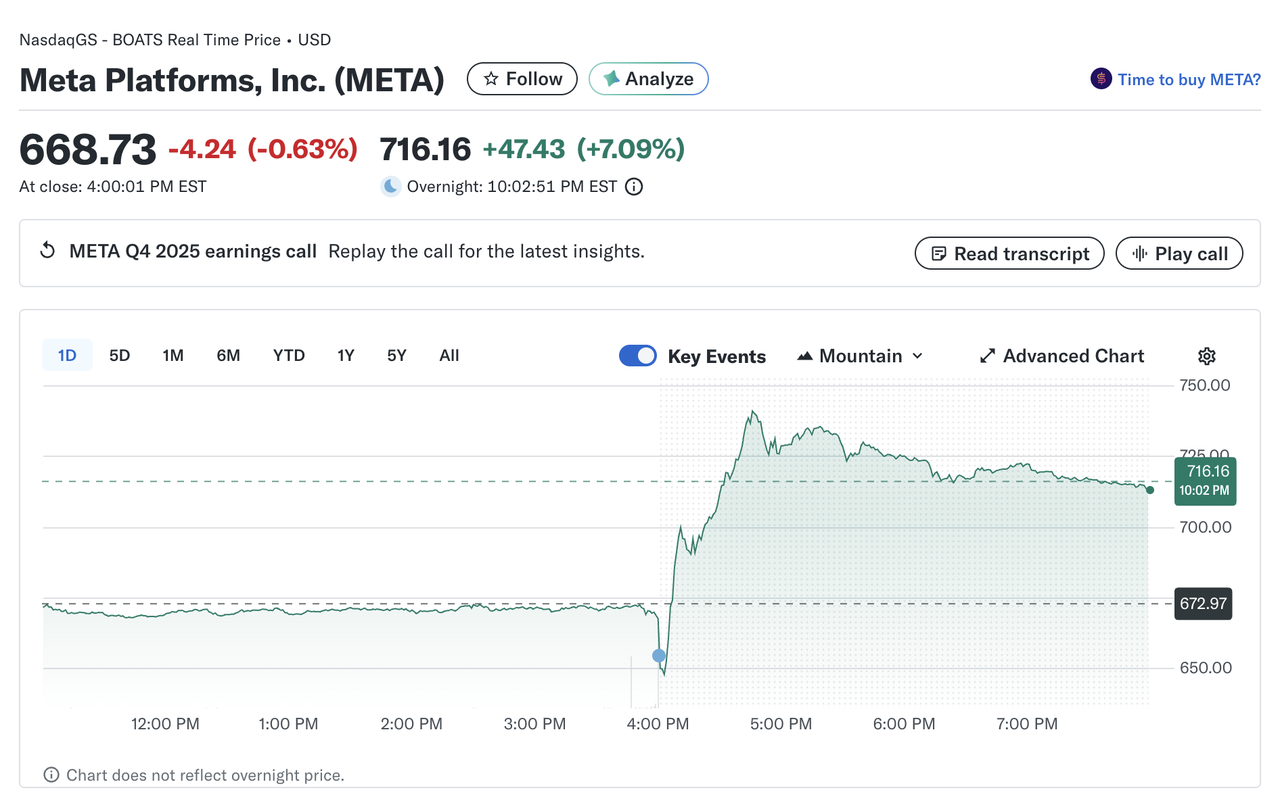Click the Advanced Chart expand arrow
The height and width of the screenshot is (803, 1280).
[x=986, y=355]
